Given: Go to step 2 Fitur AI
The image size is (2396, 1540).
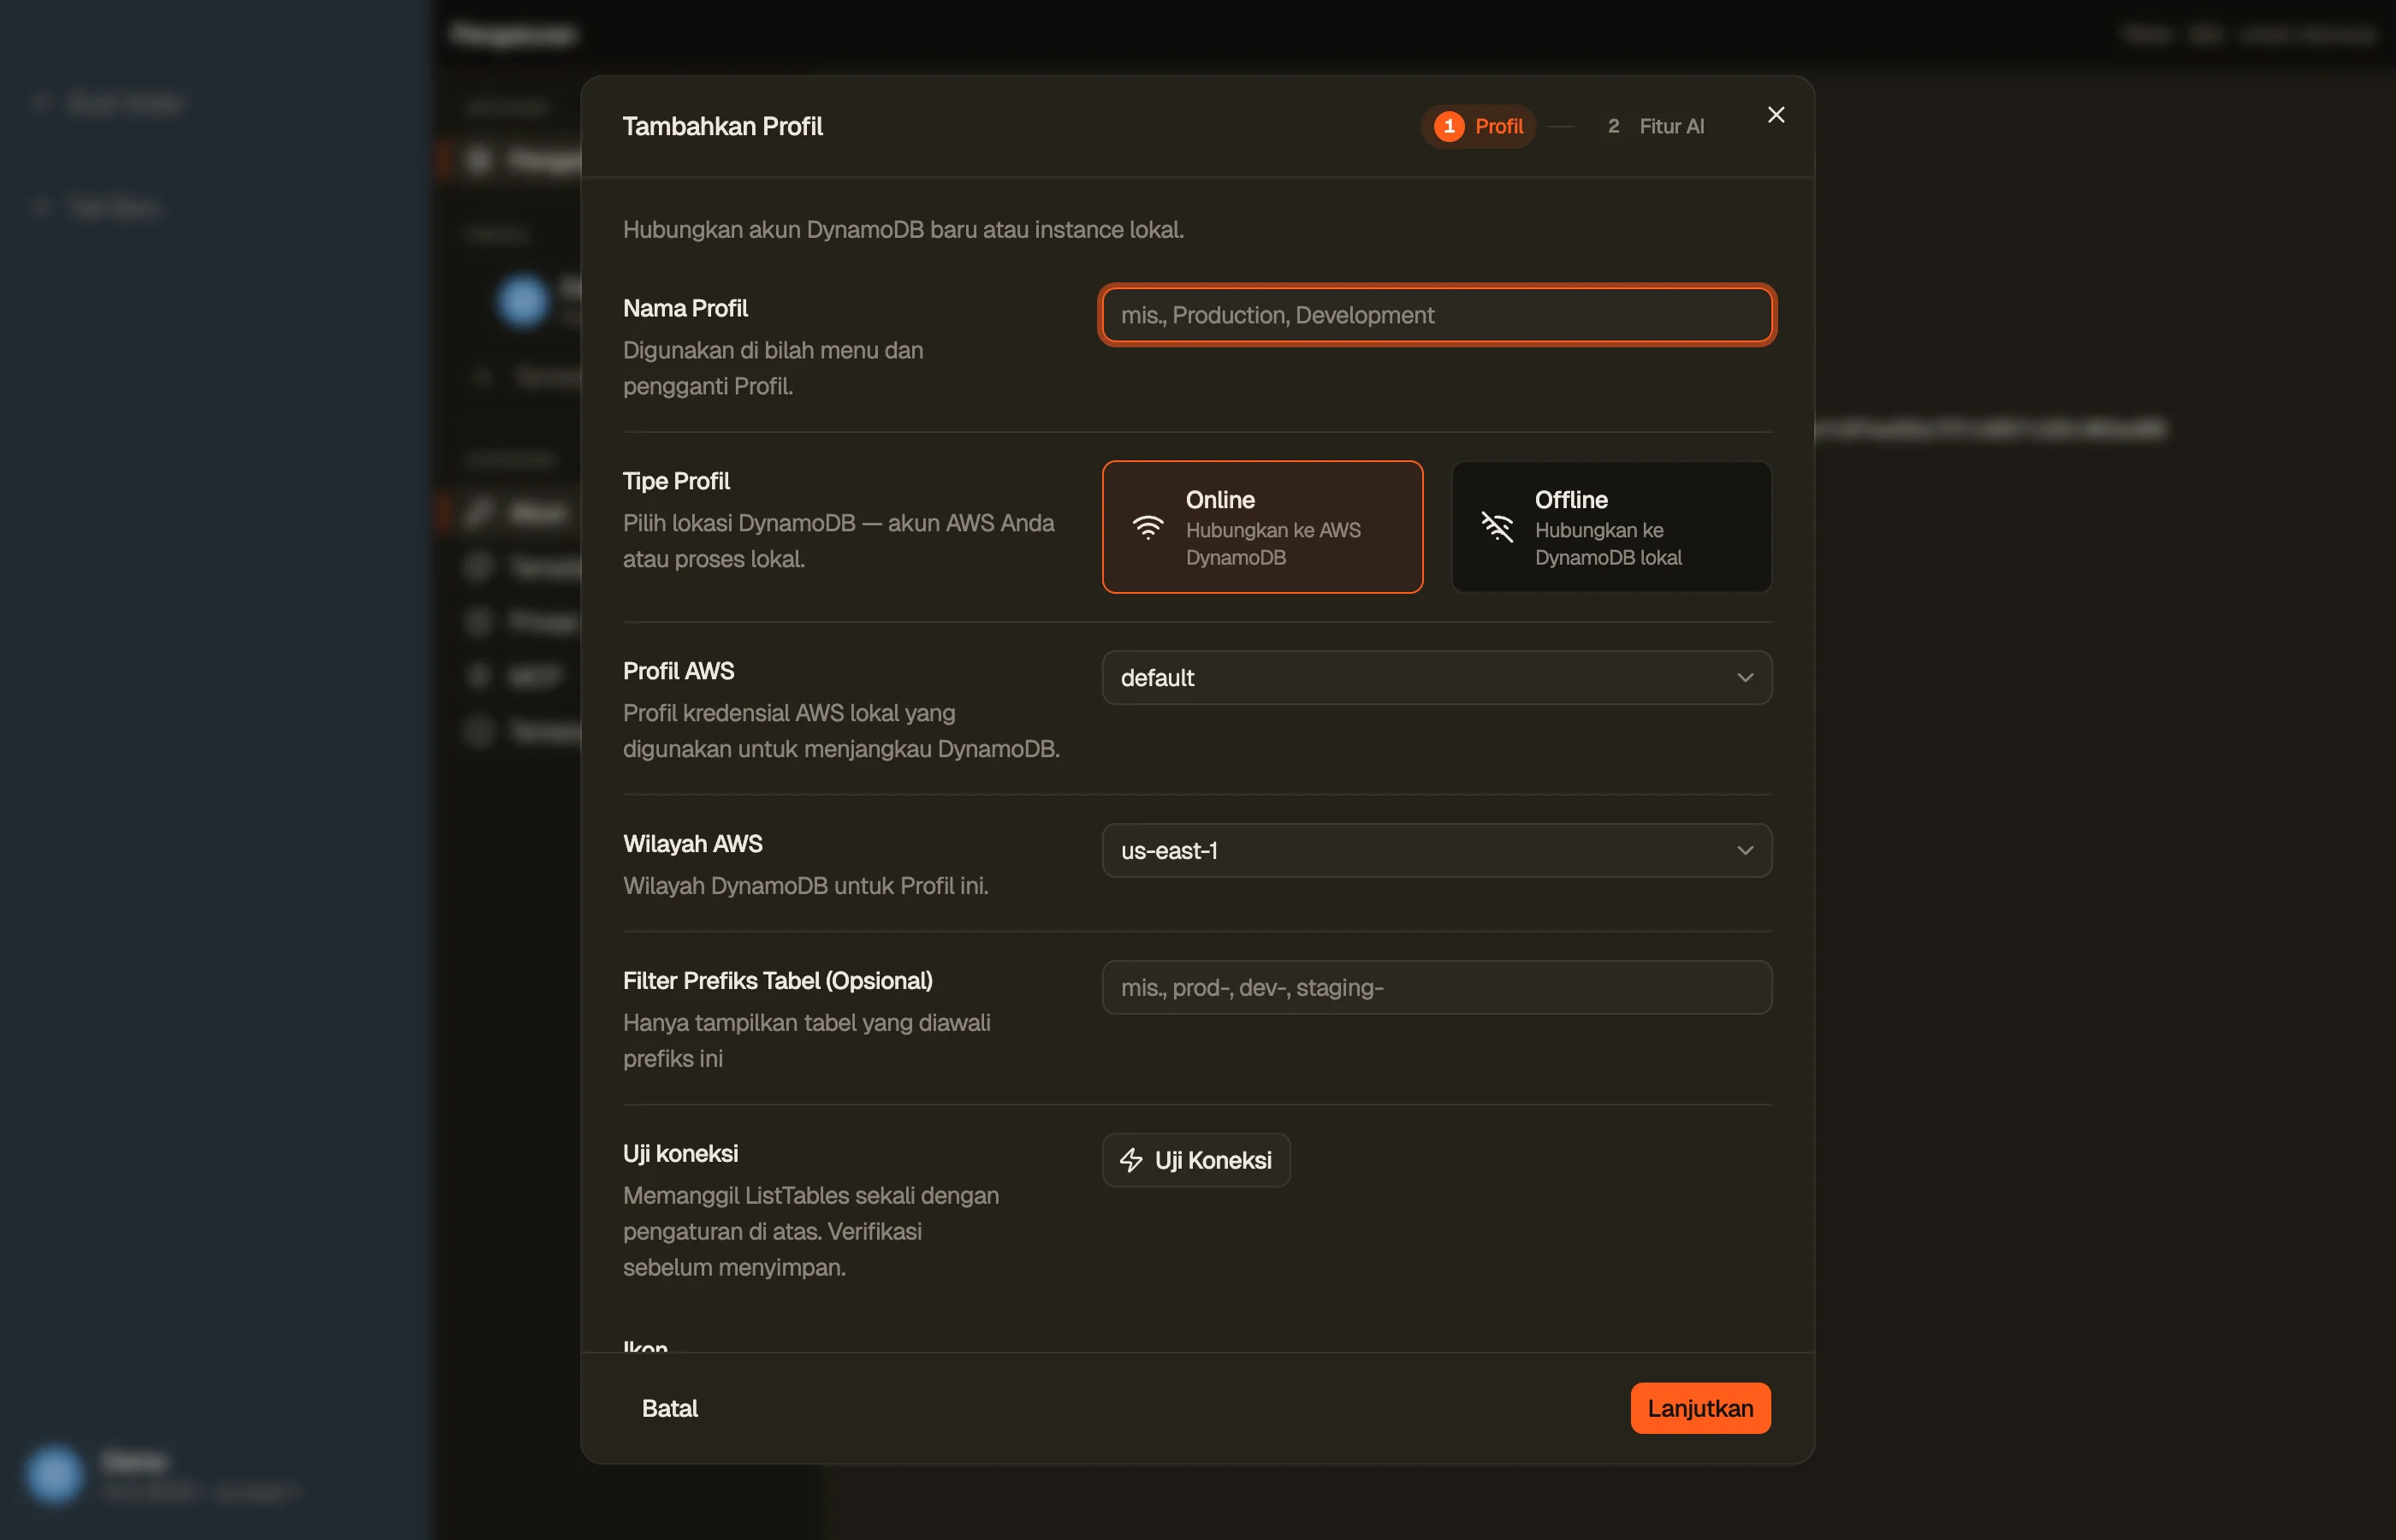Looking at the screenshot, I should [1655, 126].
